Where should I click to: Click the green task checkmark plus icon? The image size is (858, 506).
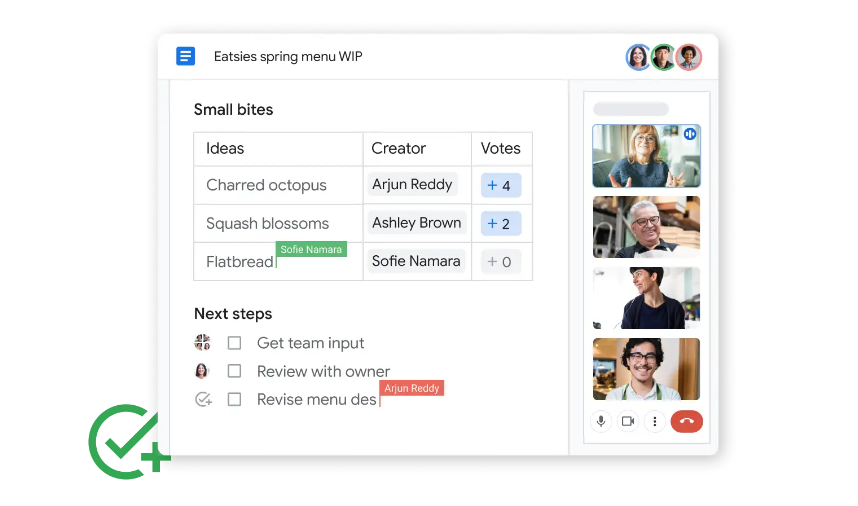click(x=128, y=441)
